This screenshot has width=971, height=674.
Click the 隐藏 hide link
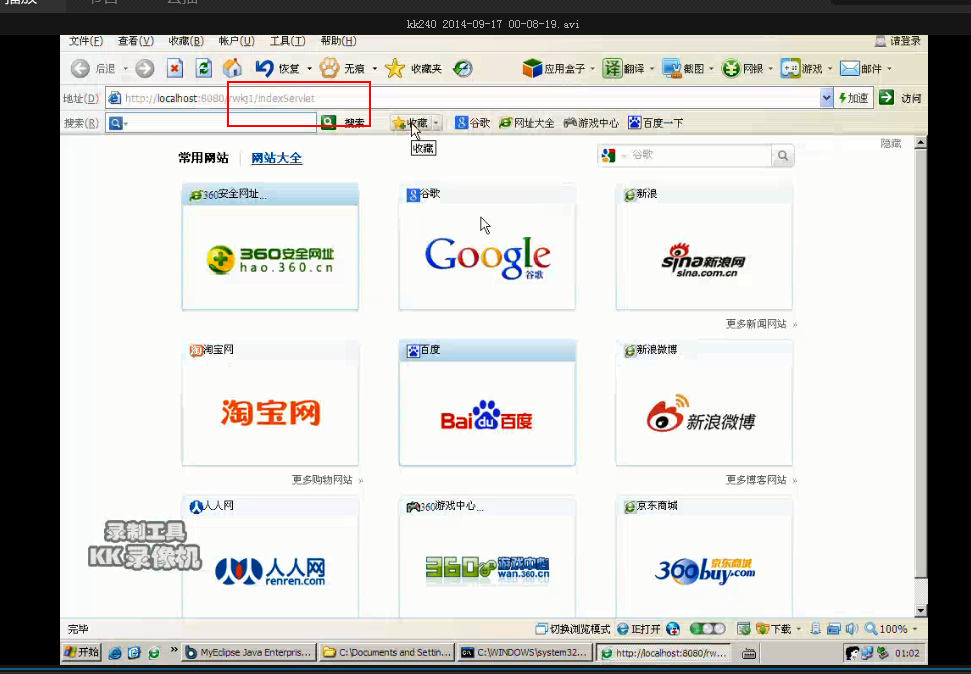pyautogui.click(x=890, y=144)
